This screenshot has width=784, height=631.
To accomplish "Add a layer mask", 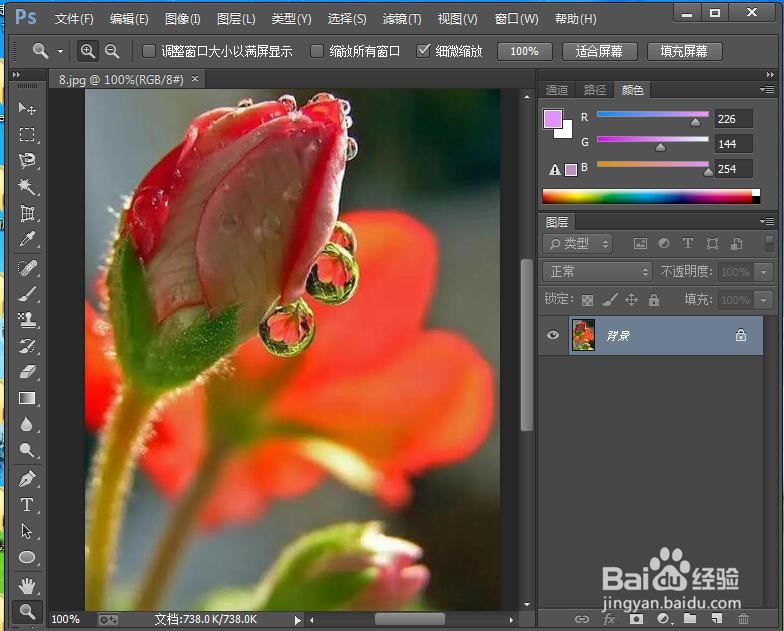I will [x=636, y=619].
